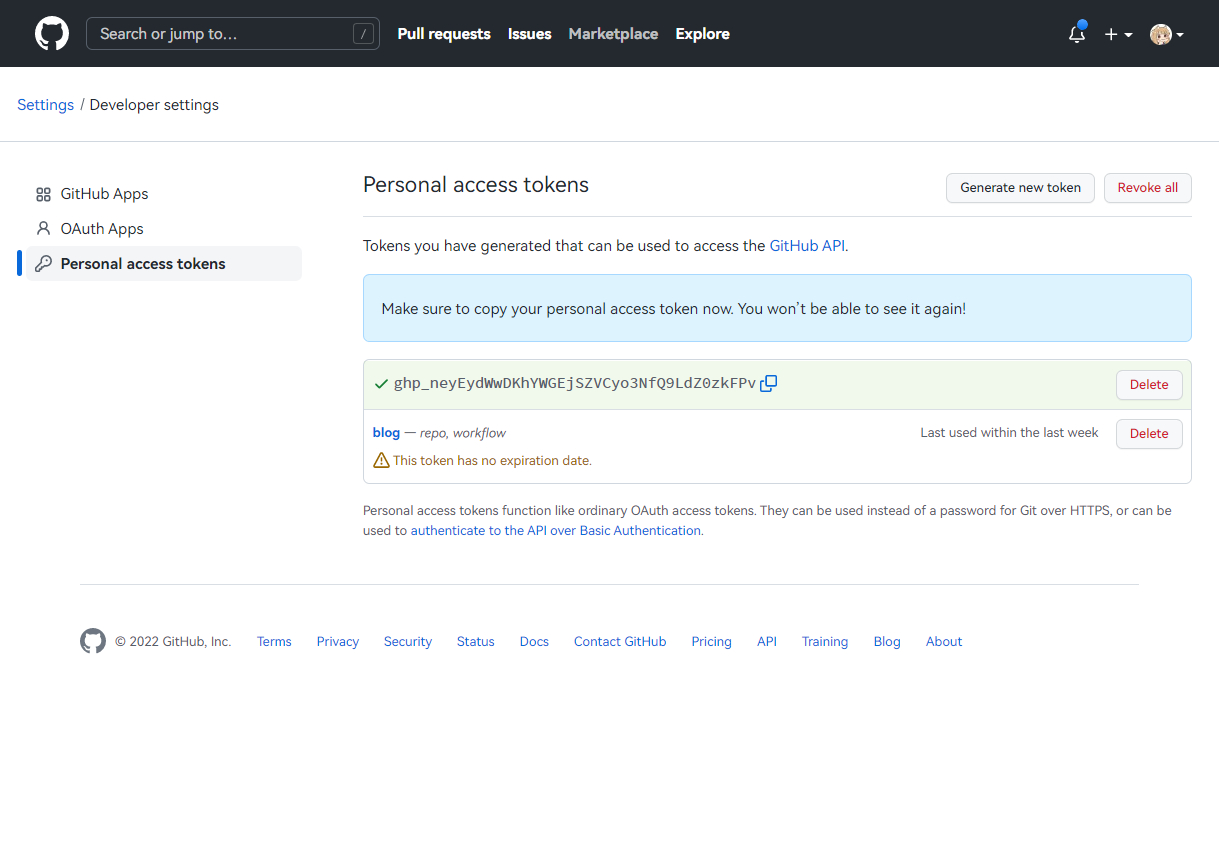Viewport: 1219px width, 849px height.
Task: Open the plus create-new dropdown
Action: click(1118, 34)
